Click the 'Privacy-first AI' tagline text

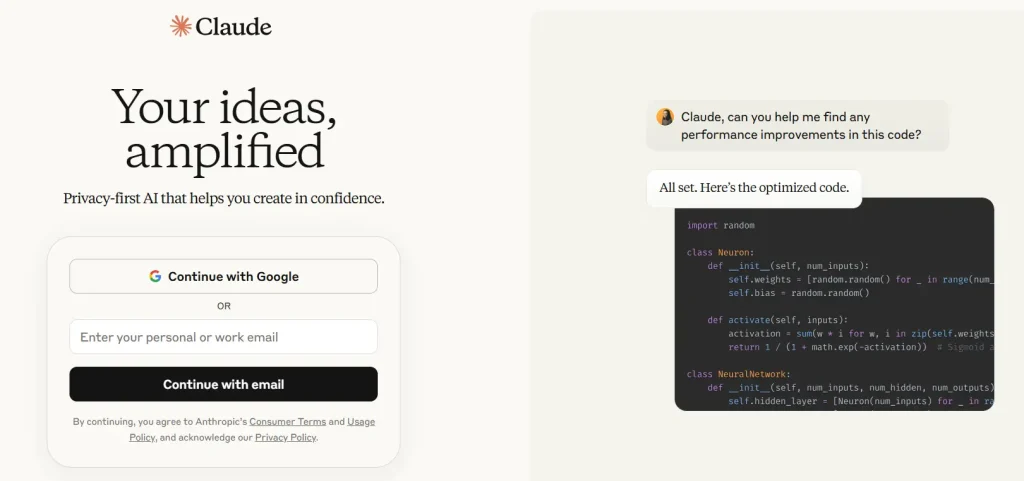click(x=224, y=198)
